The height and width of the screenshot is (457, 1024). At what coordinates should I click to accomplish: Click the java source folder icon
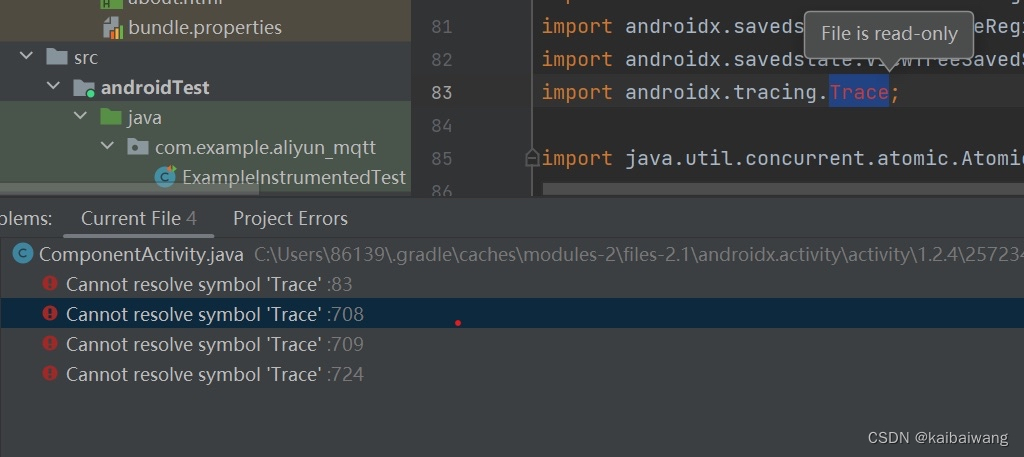(111, 118)
